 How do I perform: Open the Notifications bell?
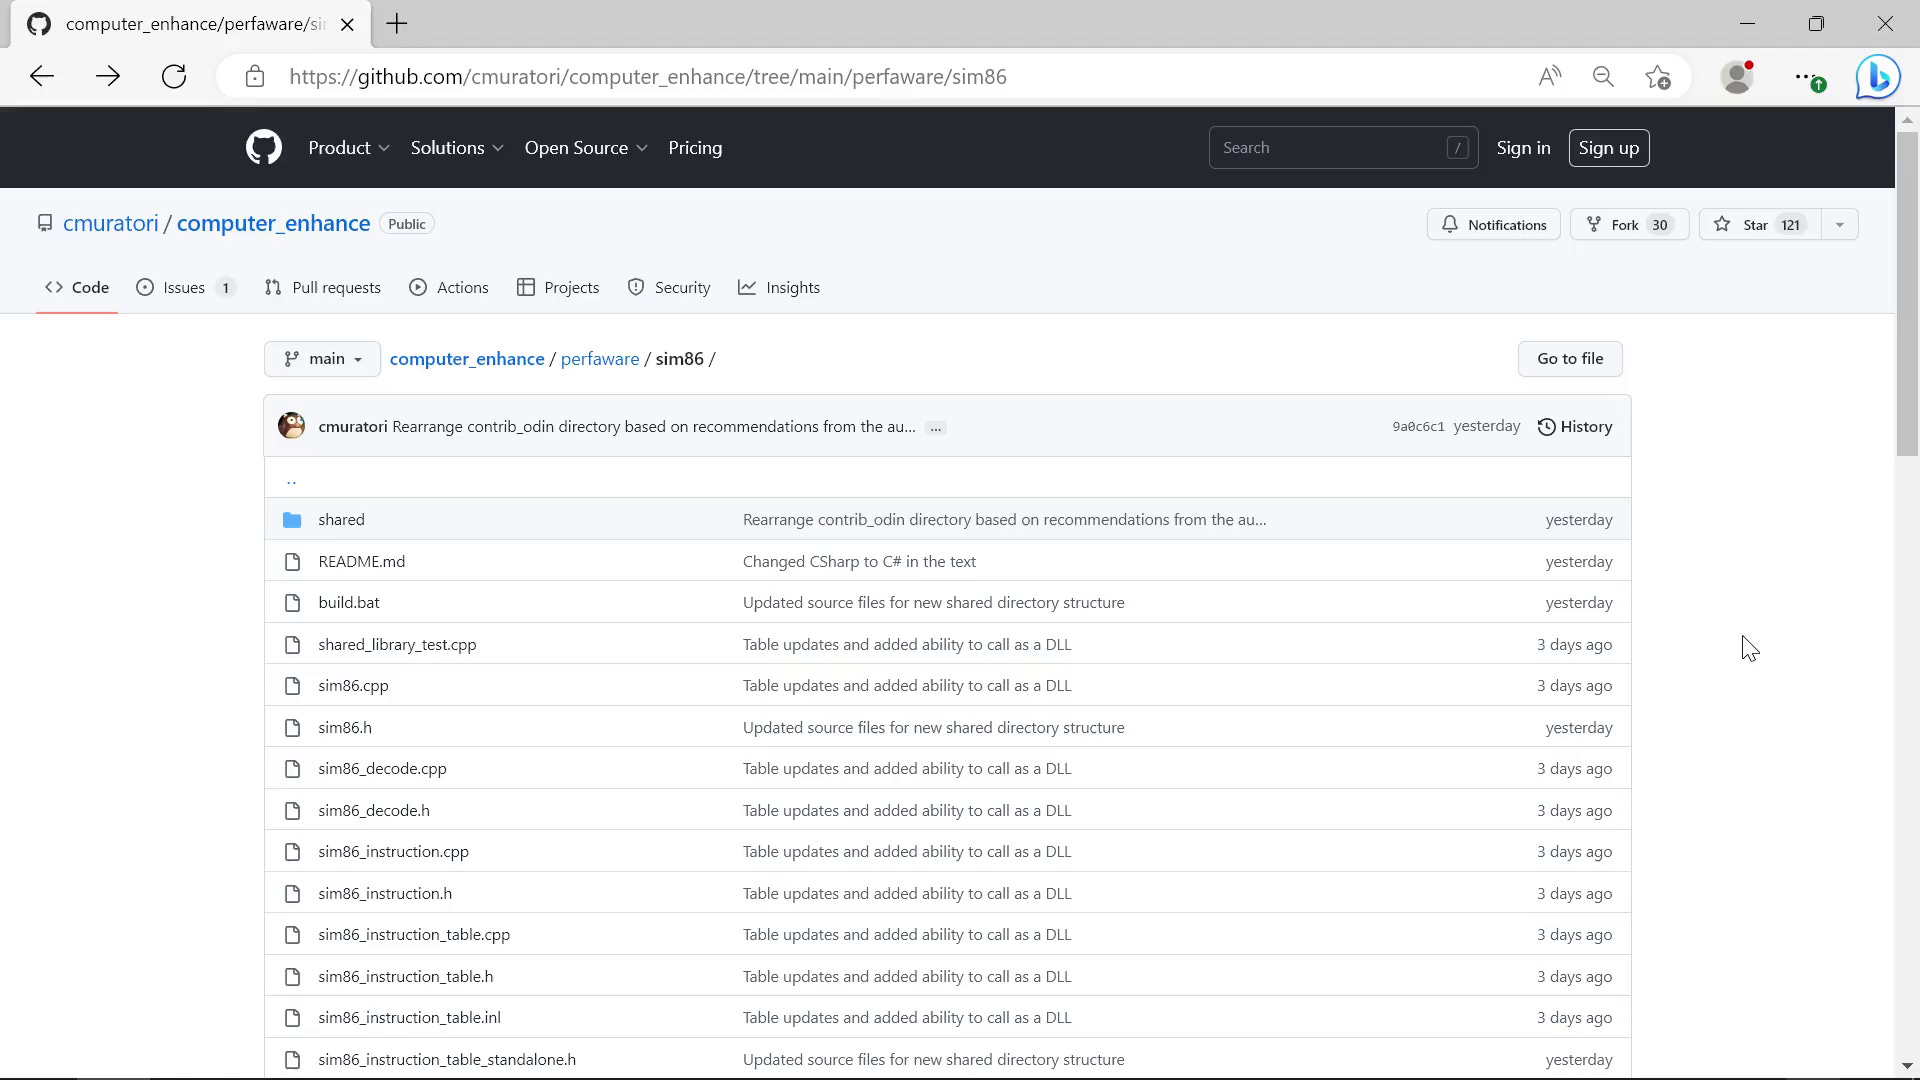[x=1493, y=224]
